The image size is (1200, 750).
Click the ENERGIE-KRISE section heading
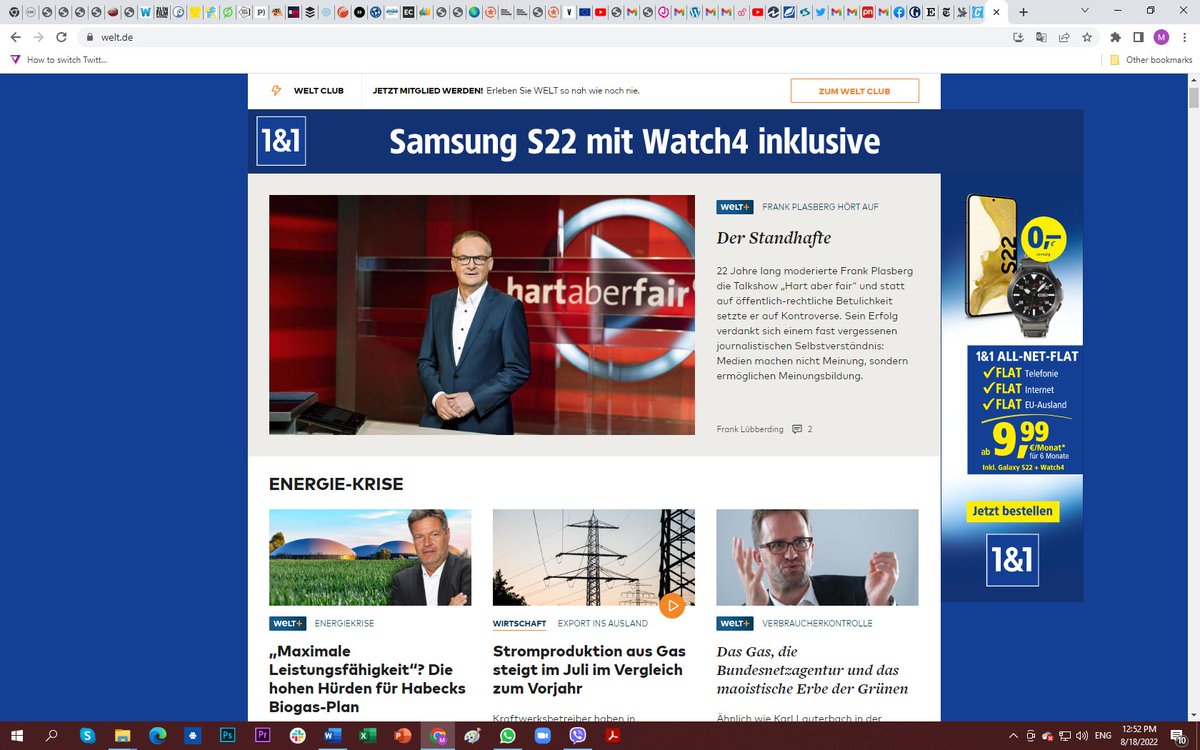tap(336, 484)
